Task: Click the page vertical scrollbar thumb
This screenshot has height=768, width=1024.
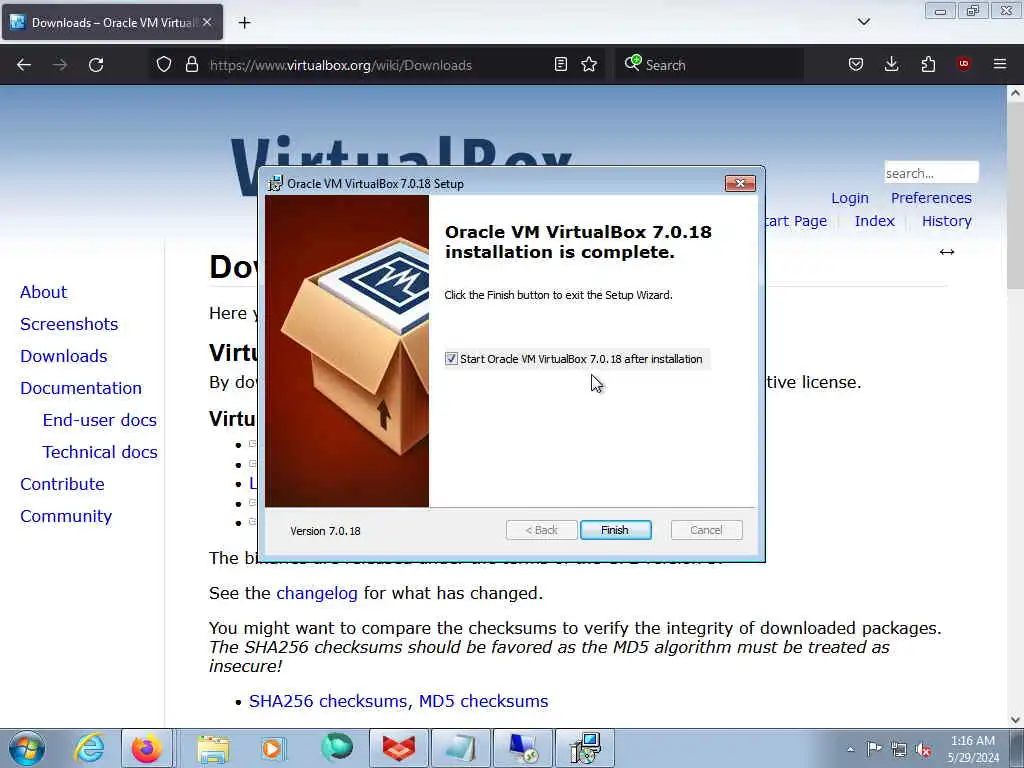Action: [1015, 196]
